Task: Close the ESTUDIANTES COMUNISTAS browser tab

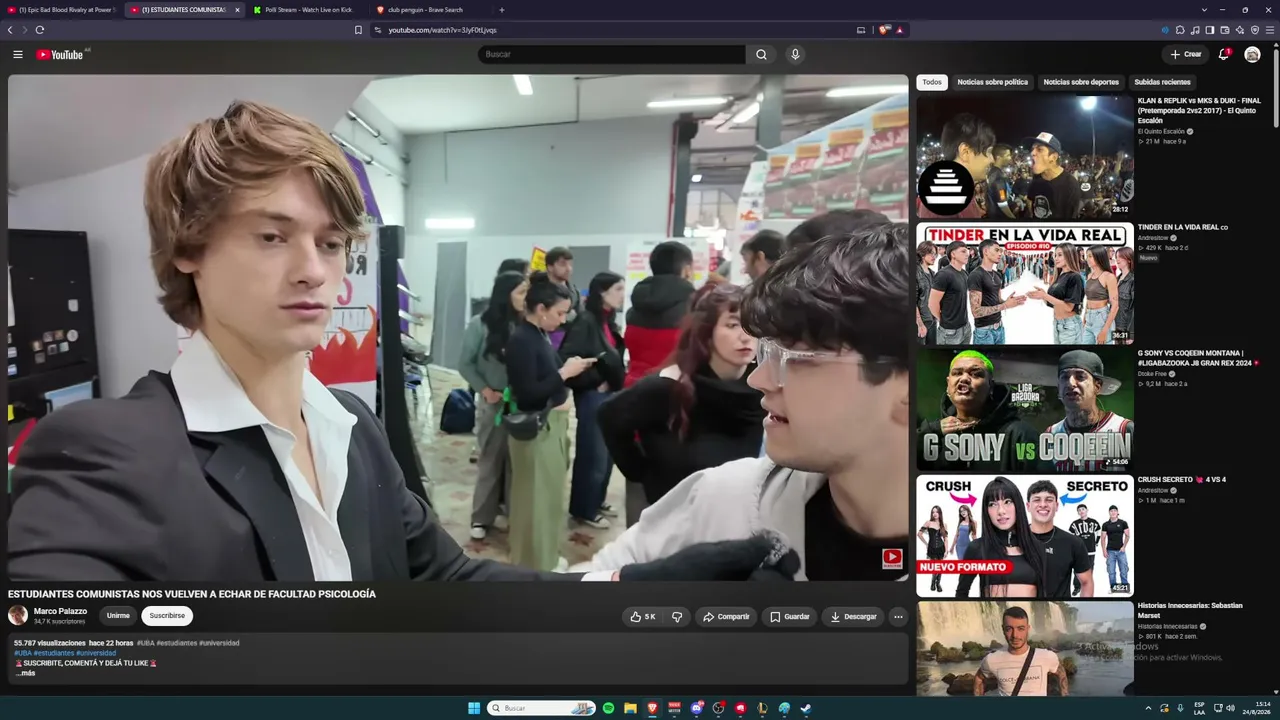Action: (x=237, y=10)
